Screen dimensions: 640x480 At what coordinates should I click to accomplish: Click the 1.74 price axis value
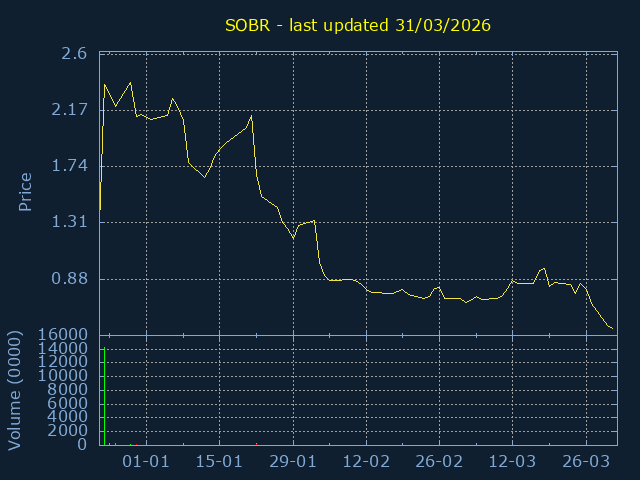click(x=68, y=166)
